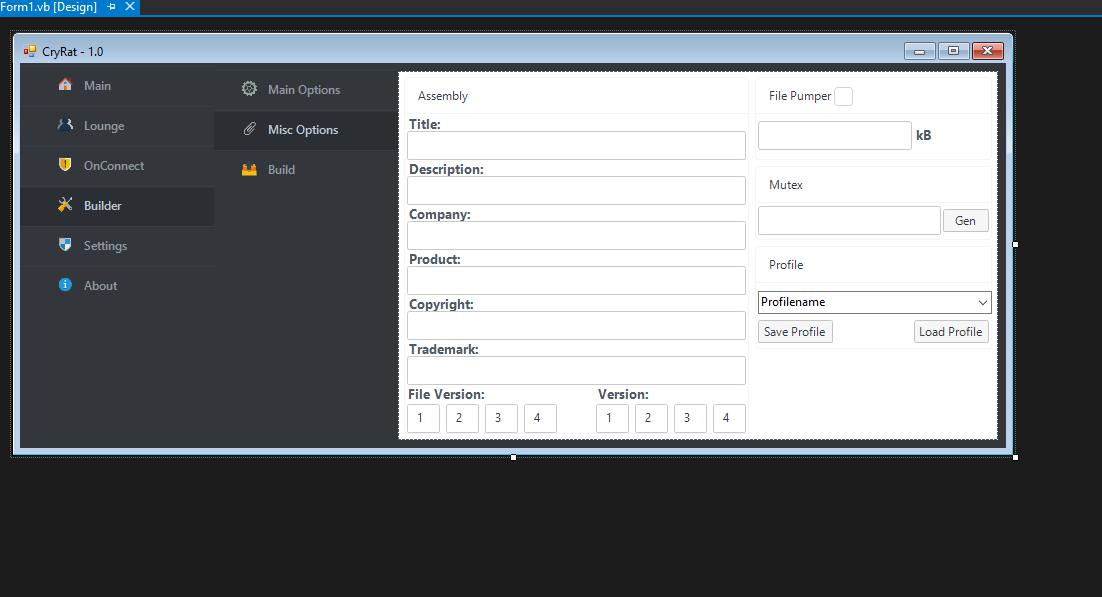The image size is (1102, 597).
Task: Click Version fourth box
Action: pos(730,418)
